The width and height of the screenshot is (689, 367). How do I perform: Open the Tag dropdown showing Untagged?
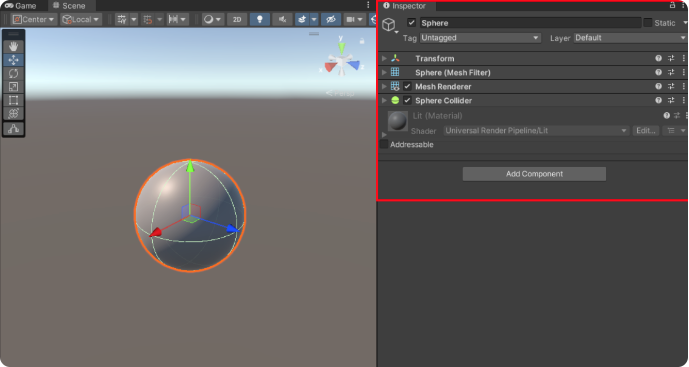click(480, 38)
